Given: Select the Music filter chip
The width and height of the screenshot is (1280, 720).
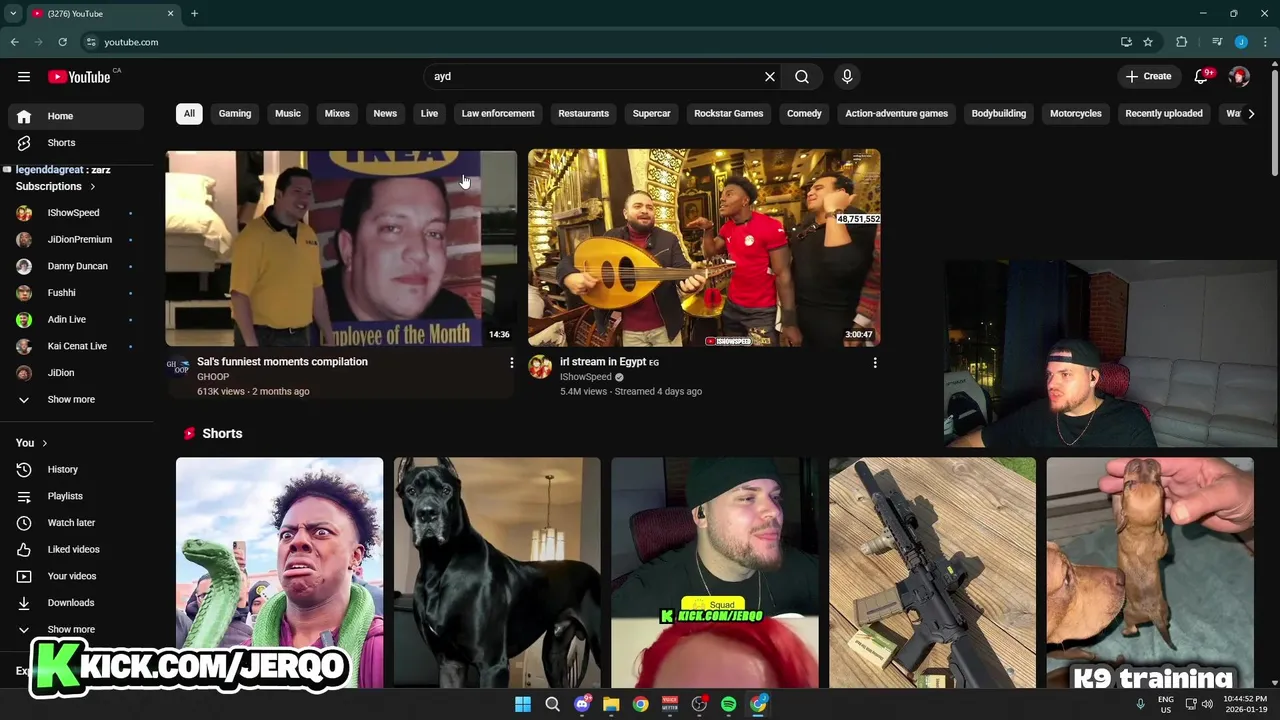Looking at the screenshot, I should click(x=288, y=114).
